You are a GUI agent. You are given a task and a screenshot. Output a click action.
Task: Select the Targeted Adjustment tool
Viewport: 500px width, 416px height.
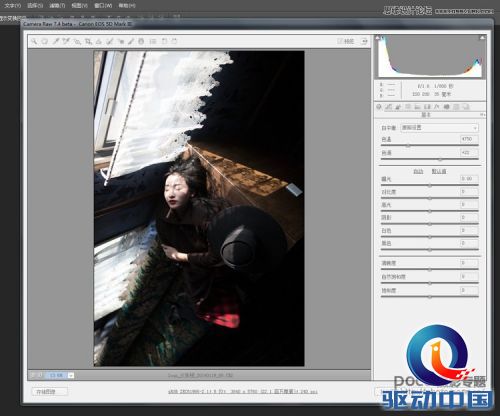77,41
